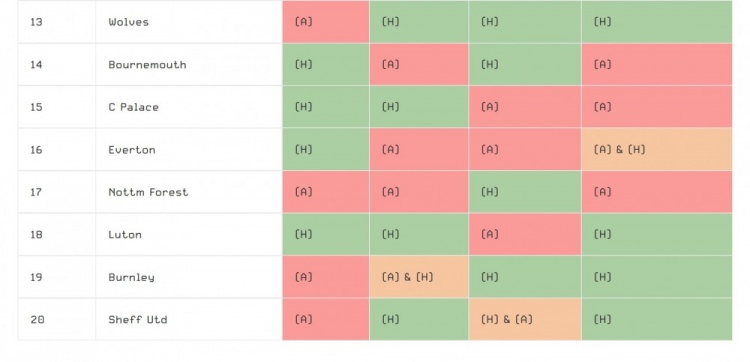
Task: Click C Palace's last red (A) cell
Action: point(657,107)
